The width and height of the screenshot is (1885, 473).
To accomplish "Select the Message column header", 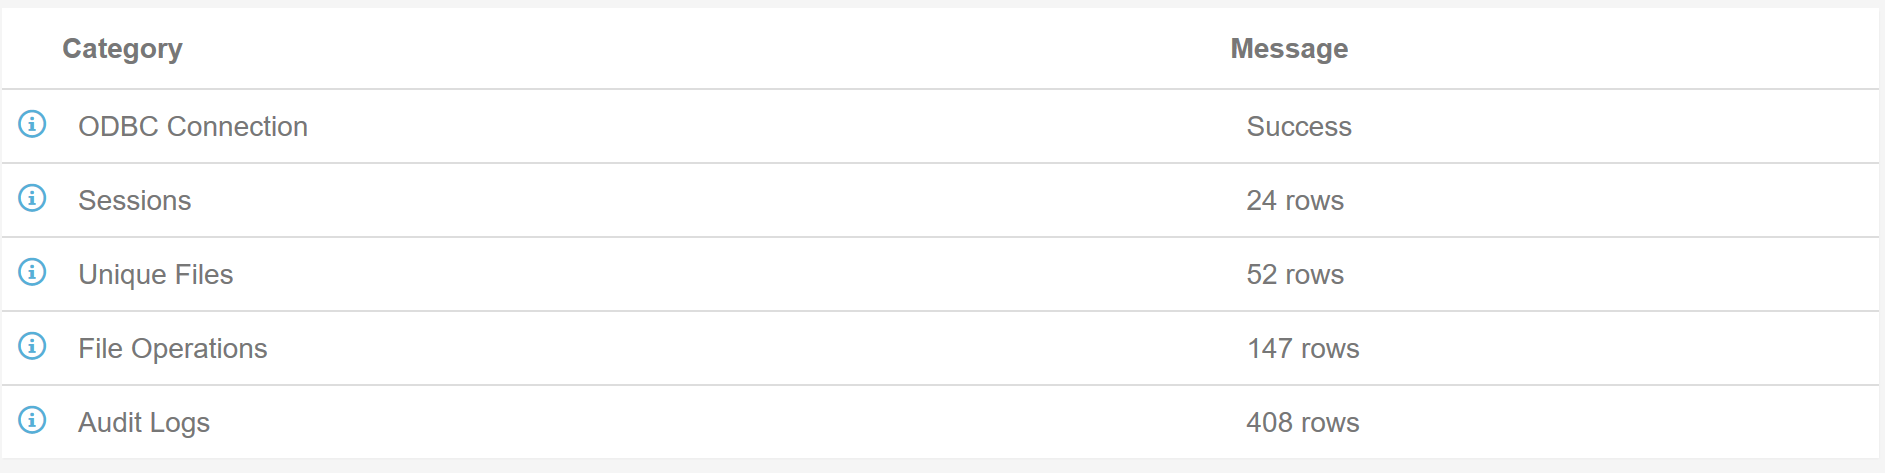I will [1289, 49].
